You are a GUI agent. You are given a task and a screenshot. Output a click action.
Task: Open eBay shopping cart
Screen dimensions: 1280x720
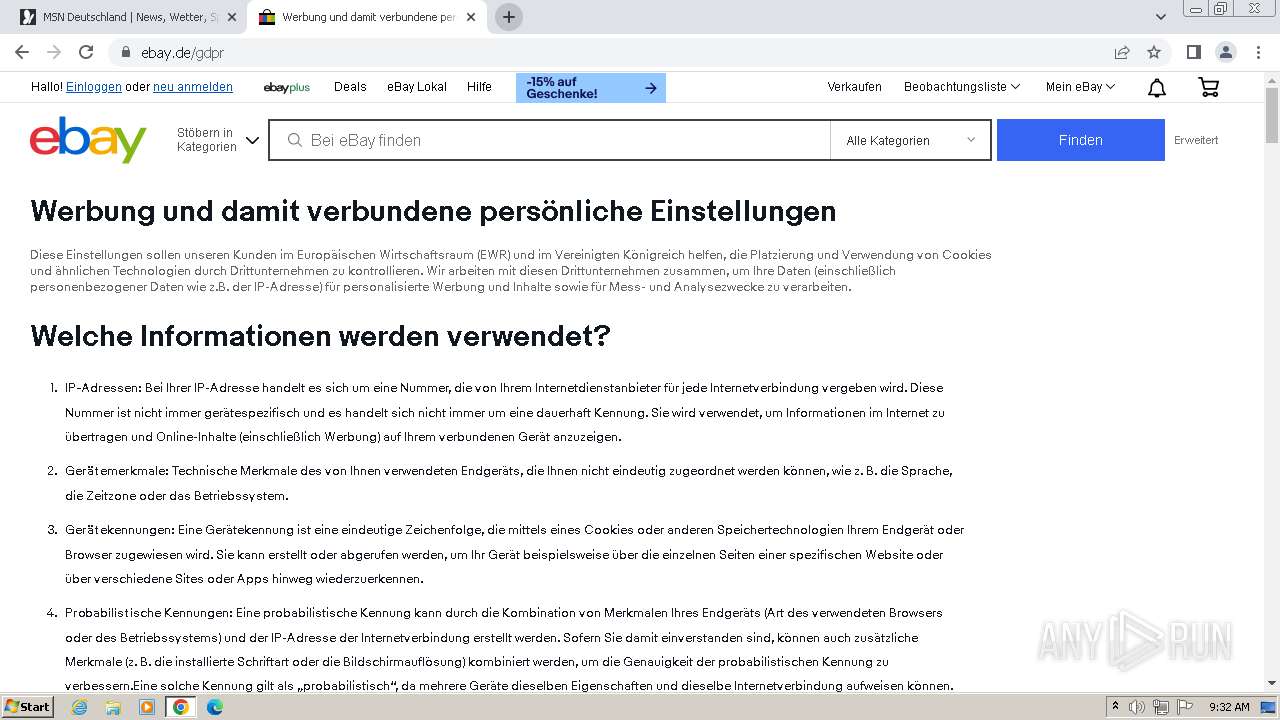tap(1208, 88)
